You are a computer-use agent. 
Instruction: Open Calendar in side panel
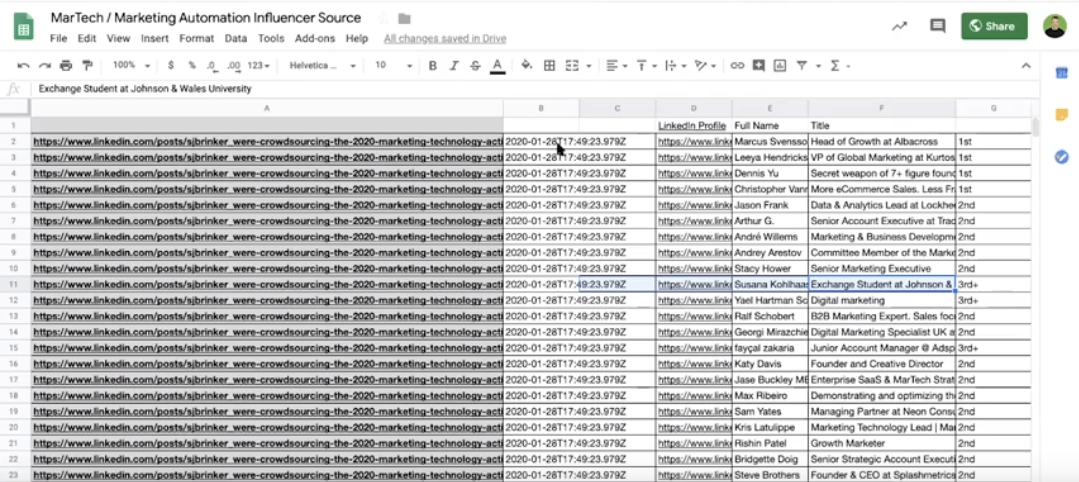(x=1061, y=73)
